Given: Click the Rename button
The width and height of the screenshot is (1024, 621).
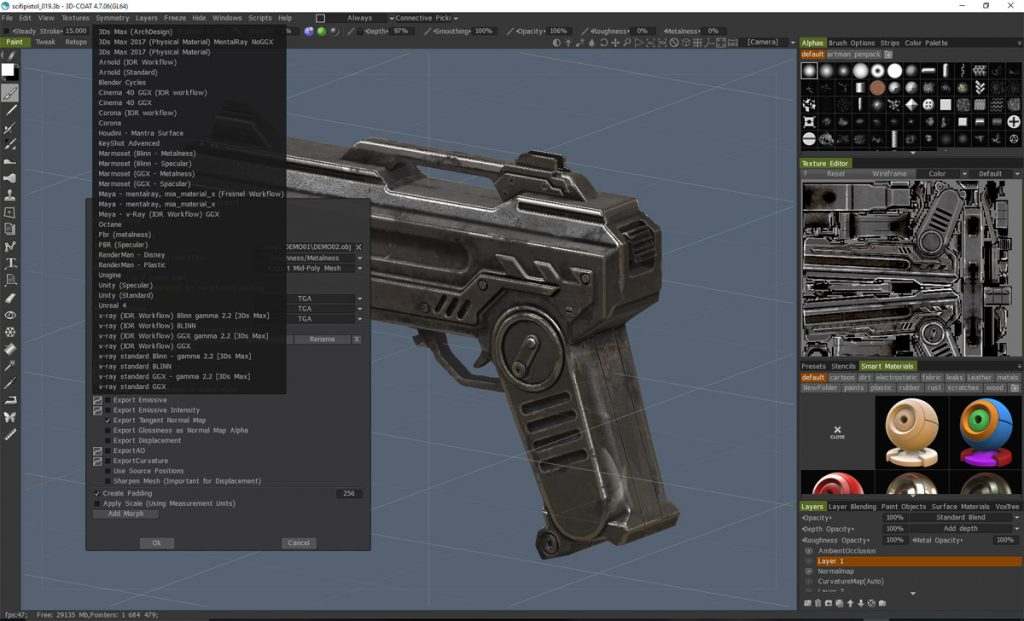Looking at the screenshot, I should pyautogui.click(x=322, y=340).
